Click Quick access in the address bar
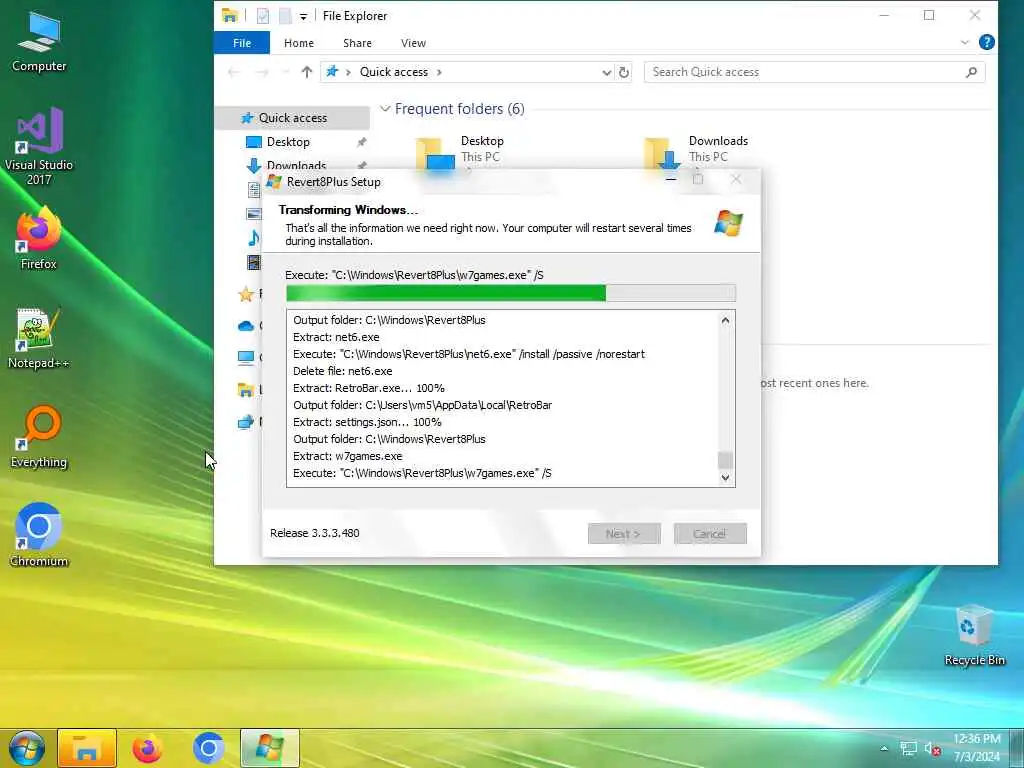 [x=394, y=72]
